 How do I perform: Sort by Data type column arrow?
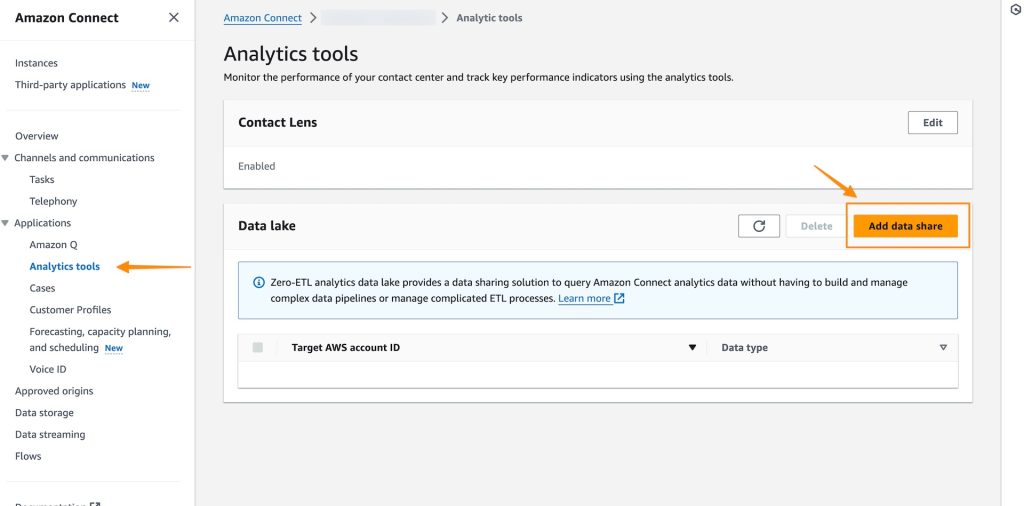click(x=942, y=348)
